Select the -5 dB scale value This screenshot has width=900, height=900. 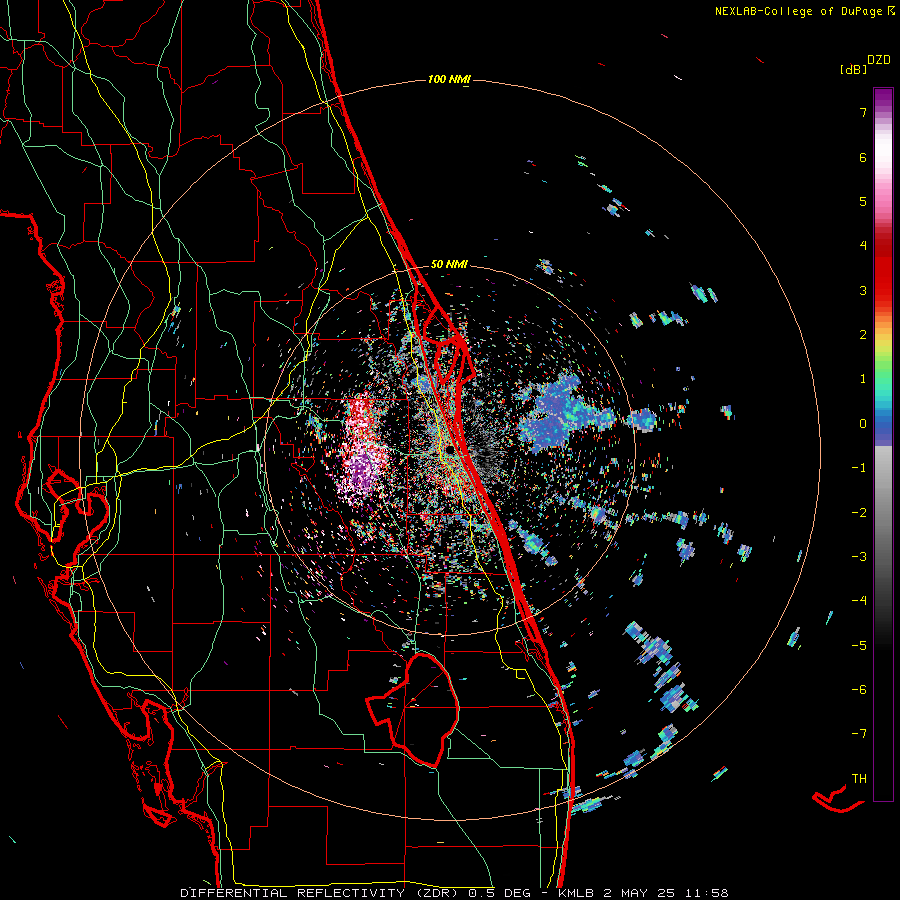(x=859, y=645)
